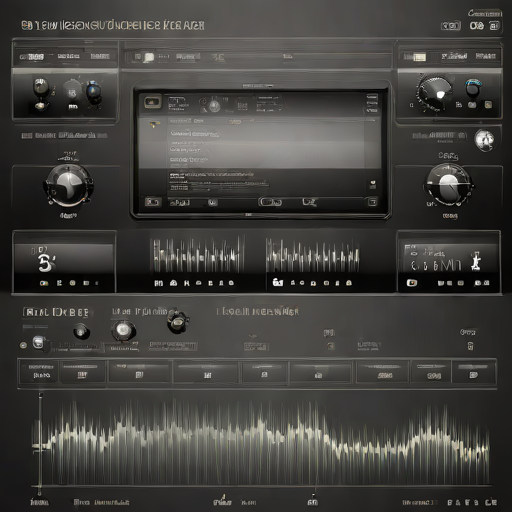The image size is (512, 512).
Task: Open the leftmost outlined box in the top-right corner
Action: pyautogui.click(x=451, y=26)
